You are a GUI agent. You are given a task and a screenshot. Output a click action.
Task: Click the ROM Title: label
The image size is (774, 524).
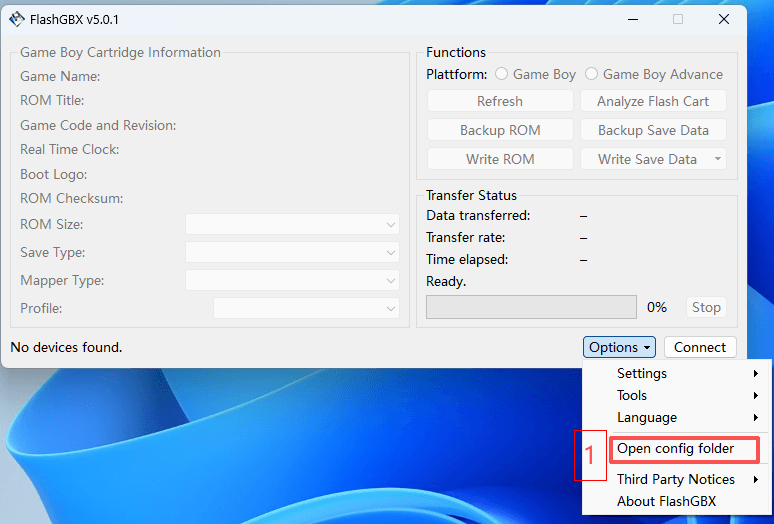pos(52,101)
